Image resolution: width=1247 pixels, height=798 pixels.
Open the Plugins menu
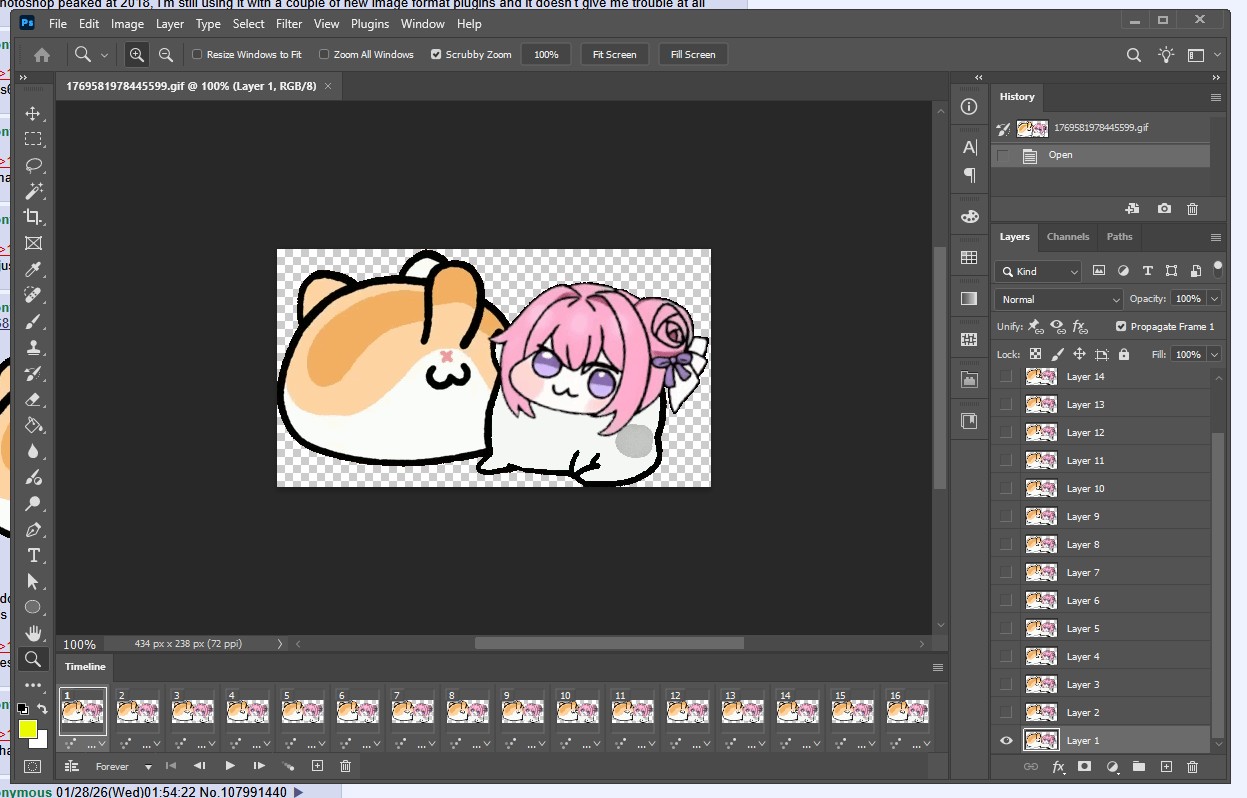(x=370, y=24)
